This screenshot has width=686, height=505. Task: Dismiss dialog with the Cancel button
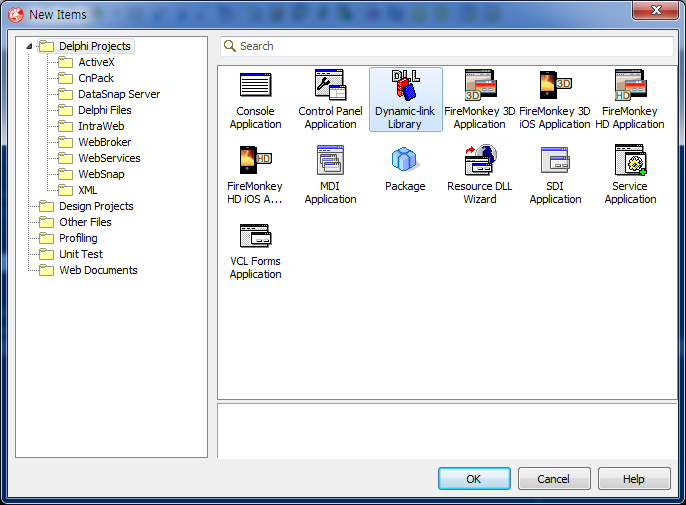(554, 479)
